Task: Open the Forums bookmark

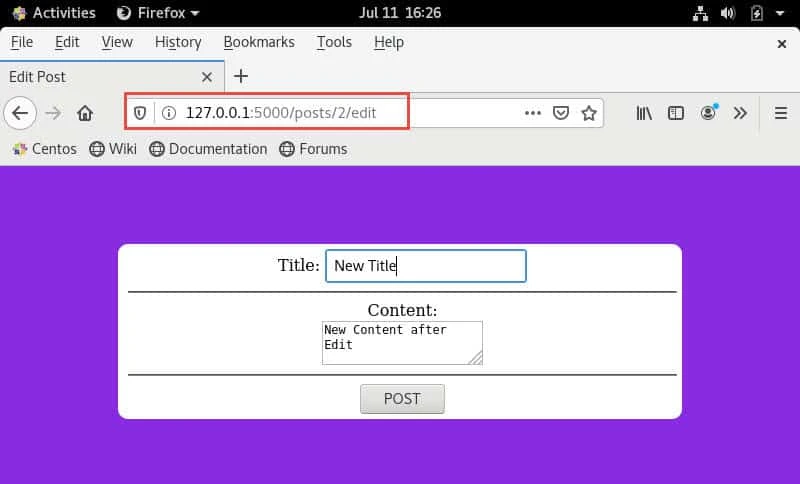Action: point(313,149)
